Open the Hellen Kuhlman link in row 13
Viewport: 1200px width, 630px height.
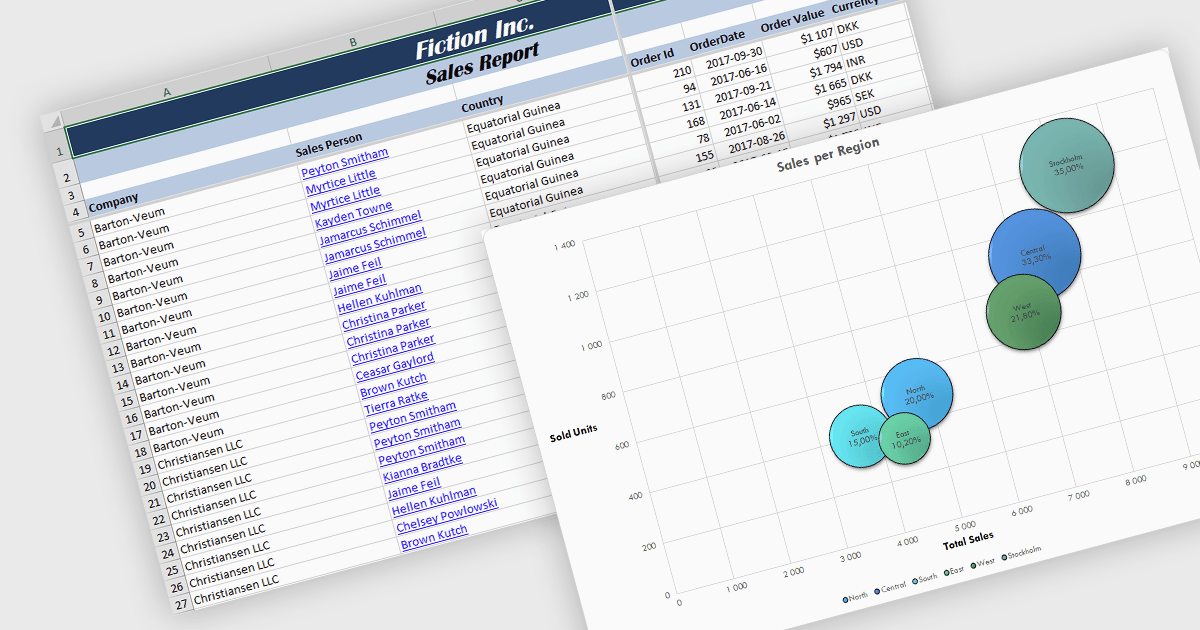click(379, 298)
